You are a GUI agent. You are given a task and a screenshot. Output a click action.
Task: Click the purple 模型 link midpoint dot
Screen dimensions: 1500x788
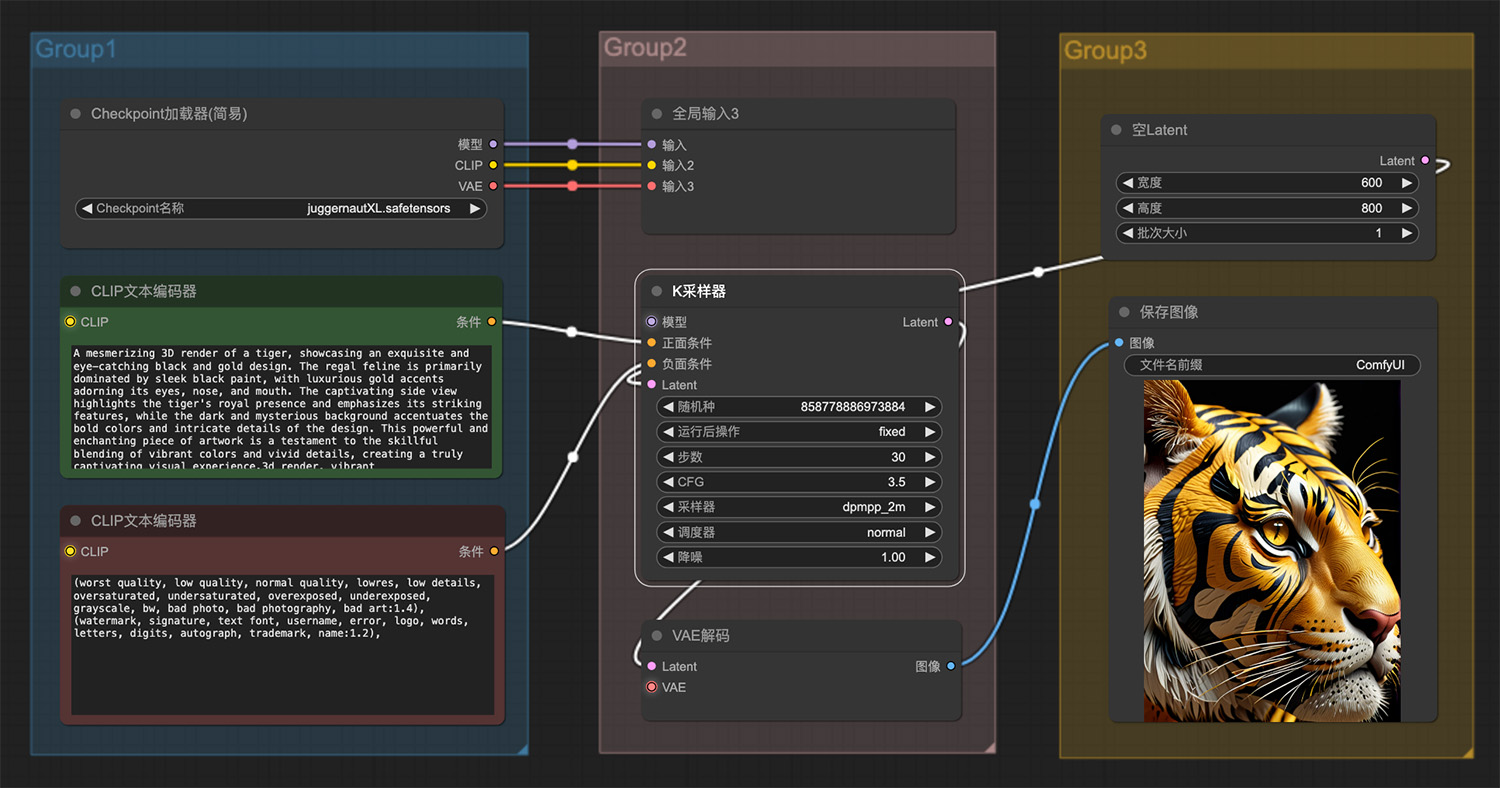pos(572,144)
